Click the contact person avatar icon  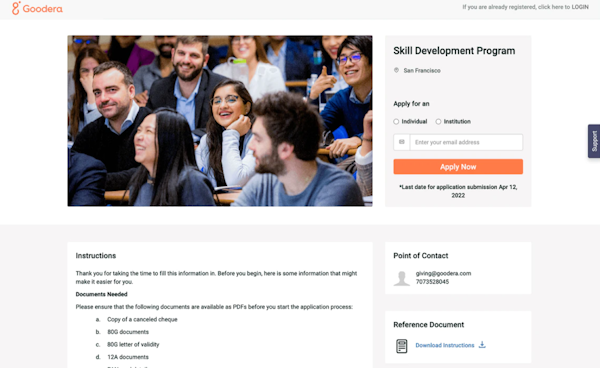(x=402, y=278)
